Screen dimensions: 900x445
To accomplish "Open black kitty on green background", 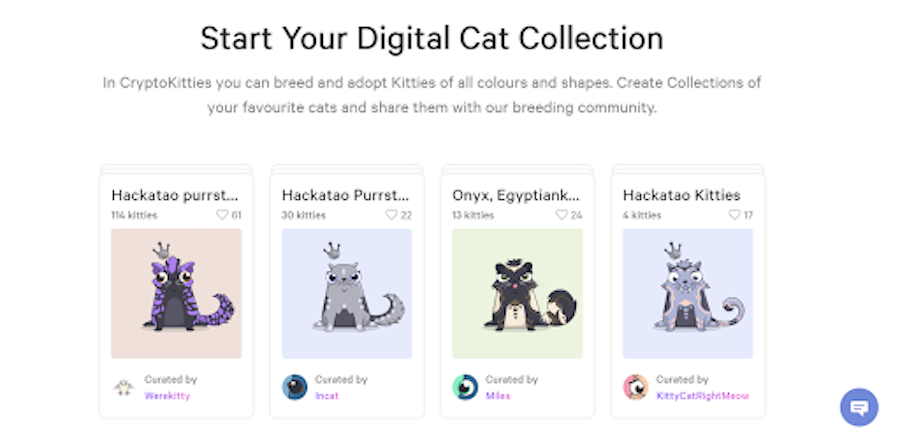I will click(x=517, y=293).
